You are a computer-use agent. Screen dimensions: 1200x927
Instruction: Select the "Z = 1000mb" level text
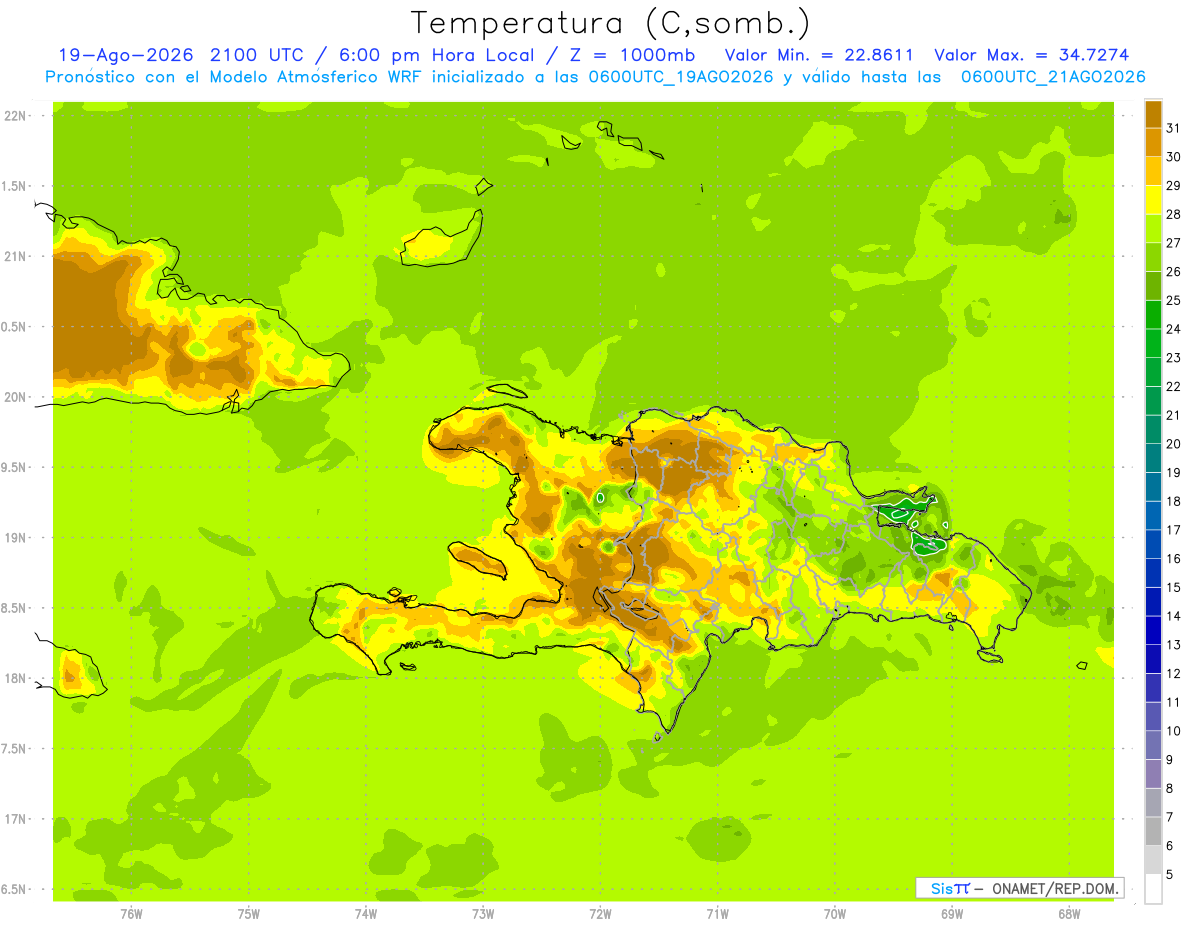(x=632, y=55)
